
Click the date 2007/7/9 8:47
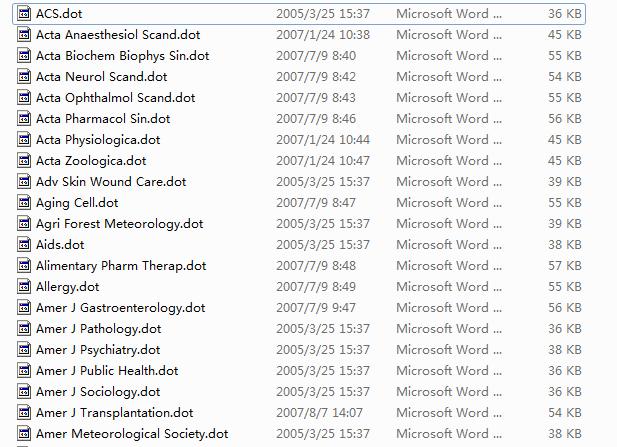click(x=316, y=203)
